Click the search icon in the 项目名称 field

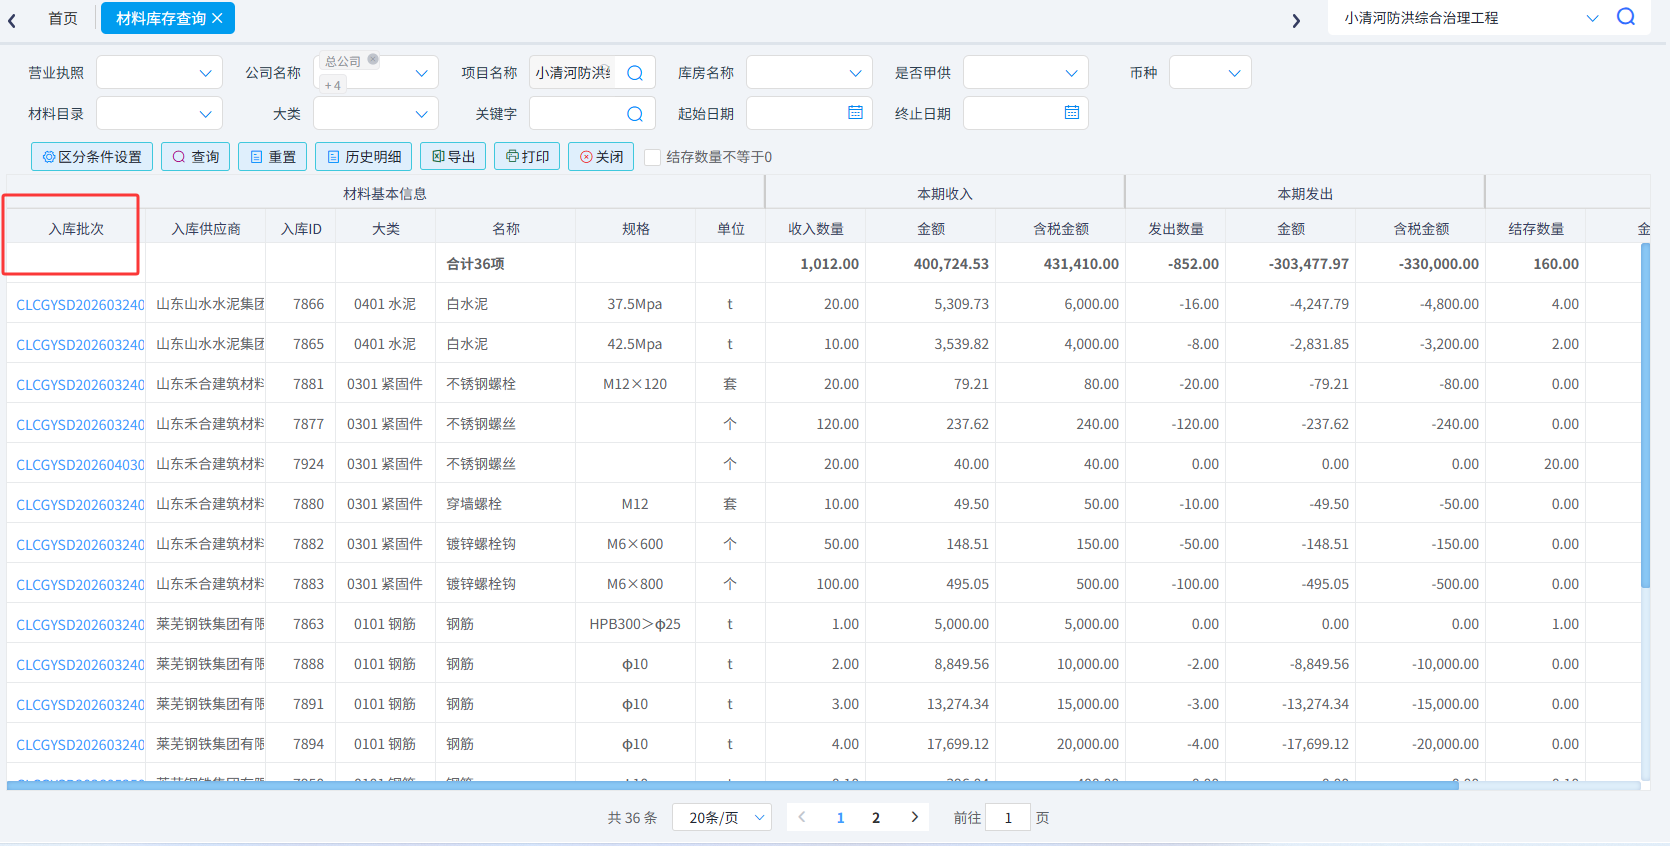[635, 73]
